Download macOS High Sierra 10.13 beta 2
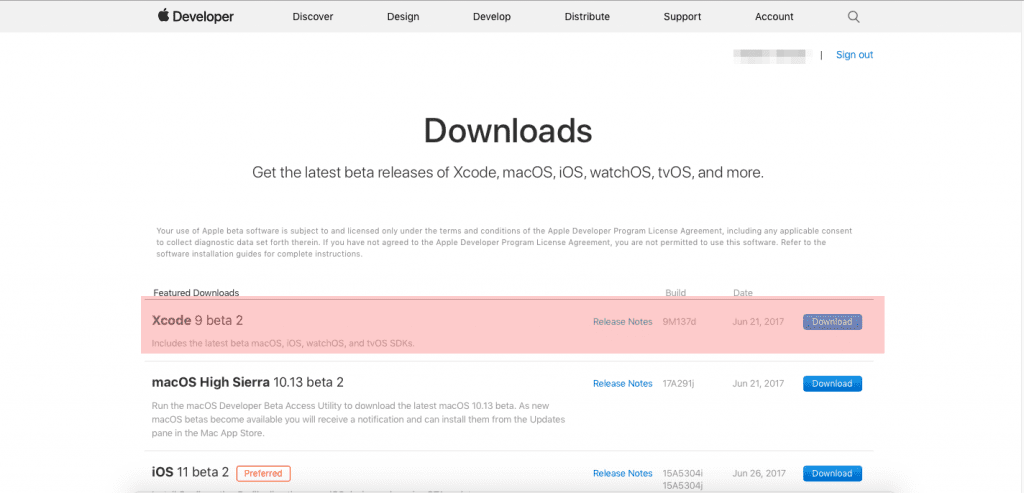The width and height of the screenshot is (1024, 493). pos(832,384)
